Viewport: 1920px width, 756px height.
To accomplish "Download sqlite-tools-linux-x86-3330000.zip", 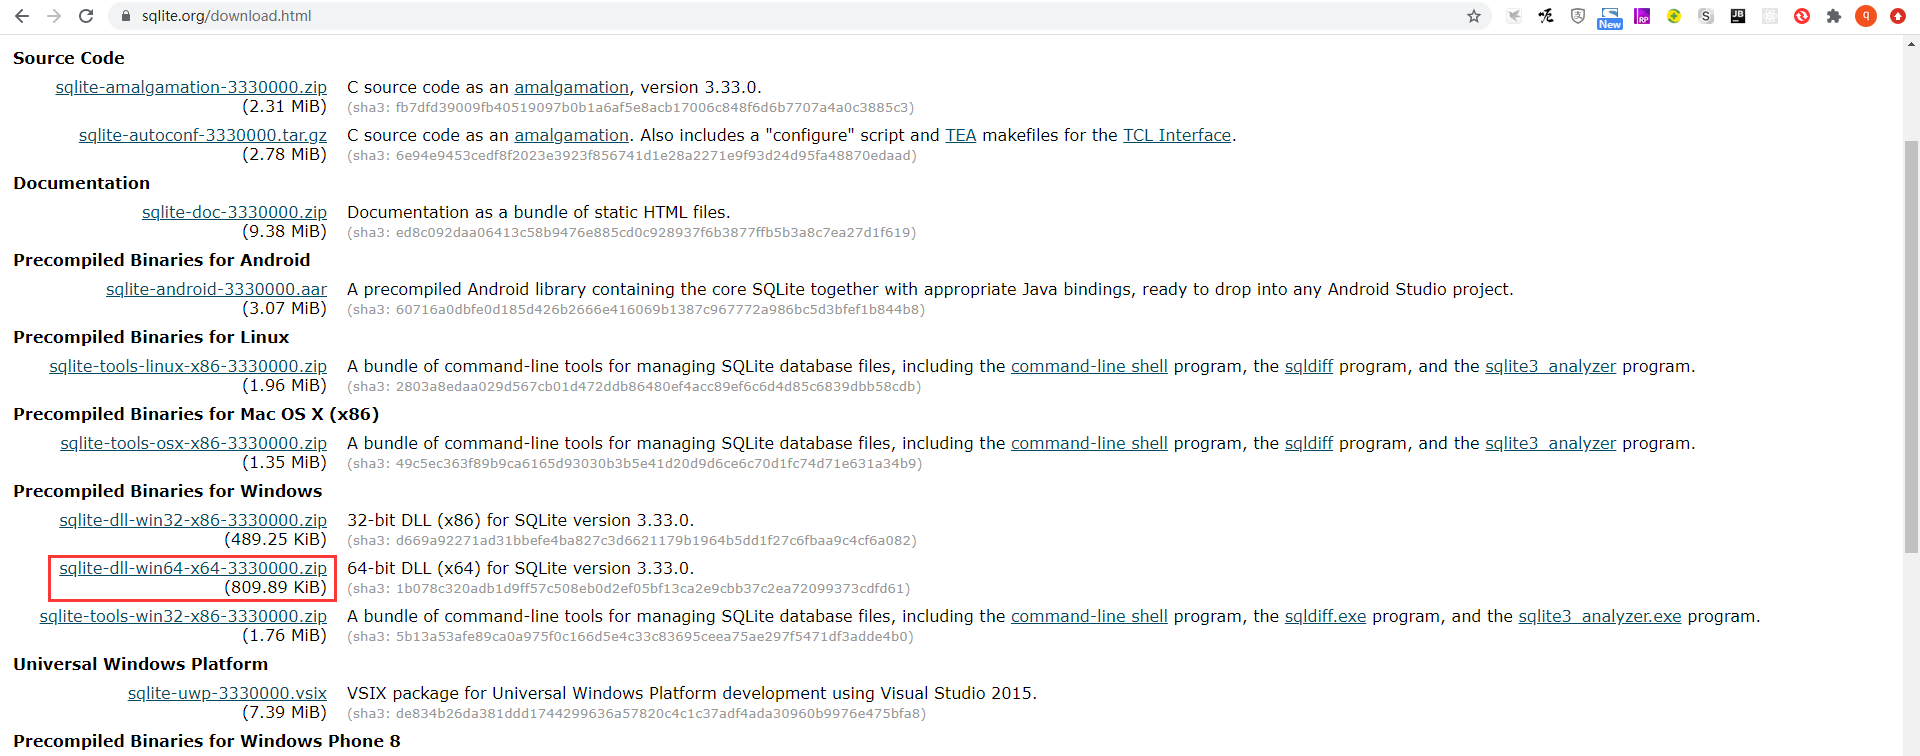I will pyautogui.click(x=188, y=366).
